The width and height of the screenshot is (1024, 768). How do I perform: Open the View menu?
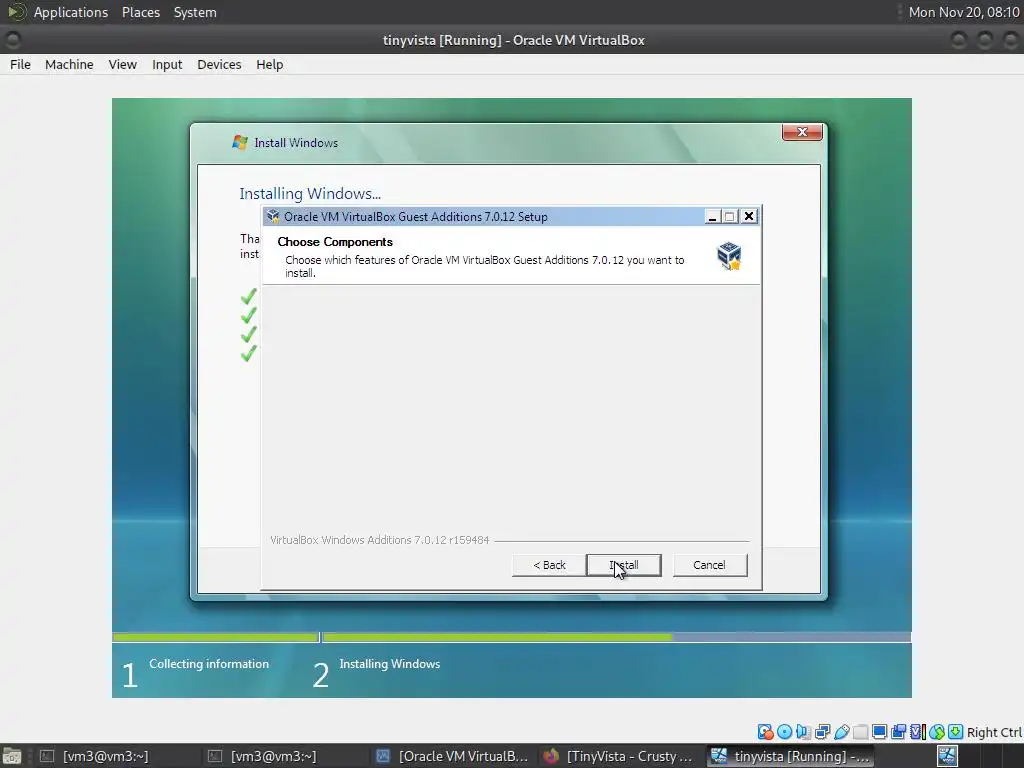(x=123, y=65)
